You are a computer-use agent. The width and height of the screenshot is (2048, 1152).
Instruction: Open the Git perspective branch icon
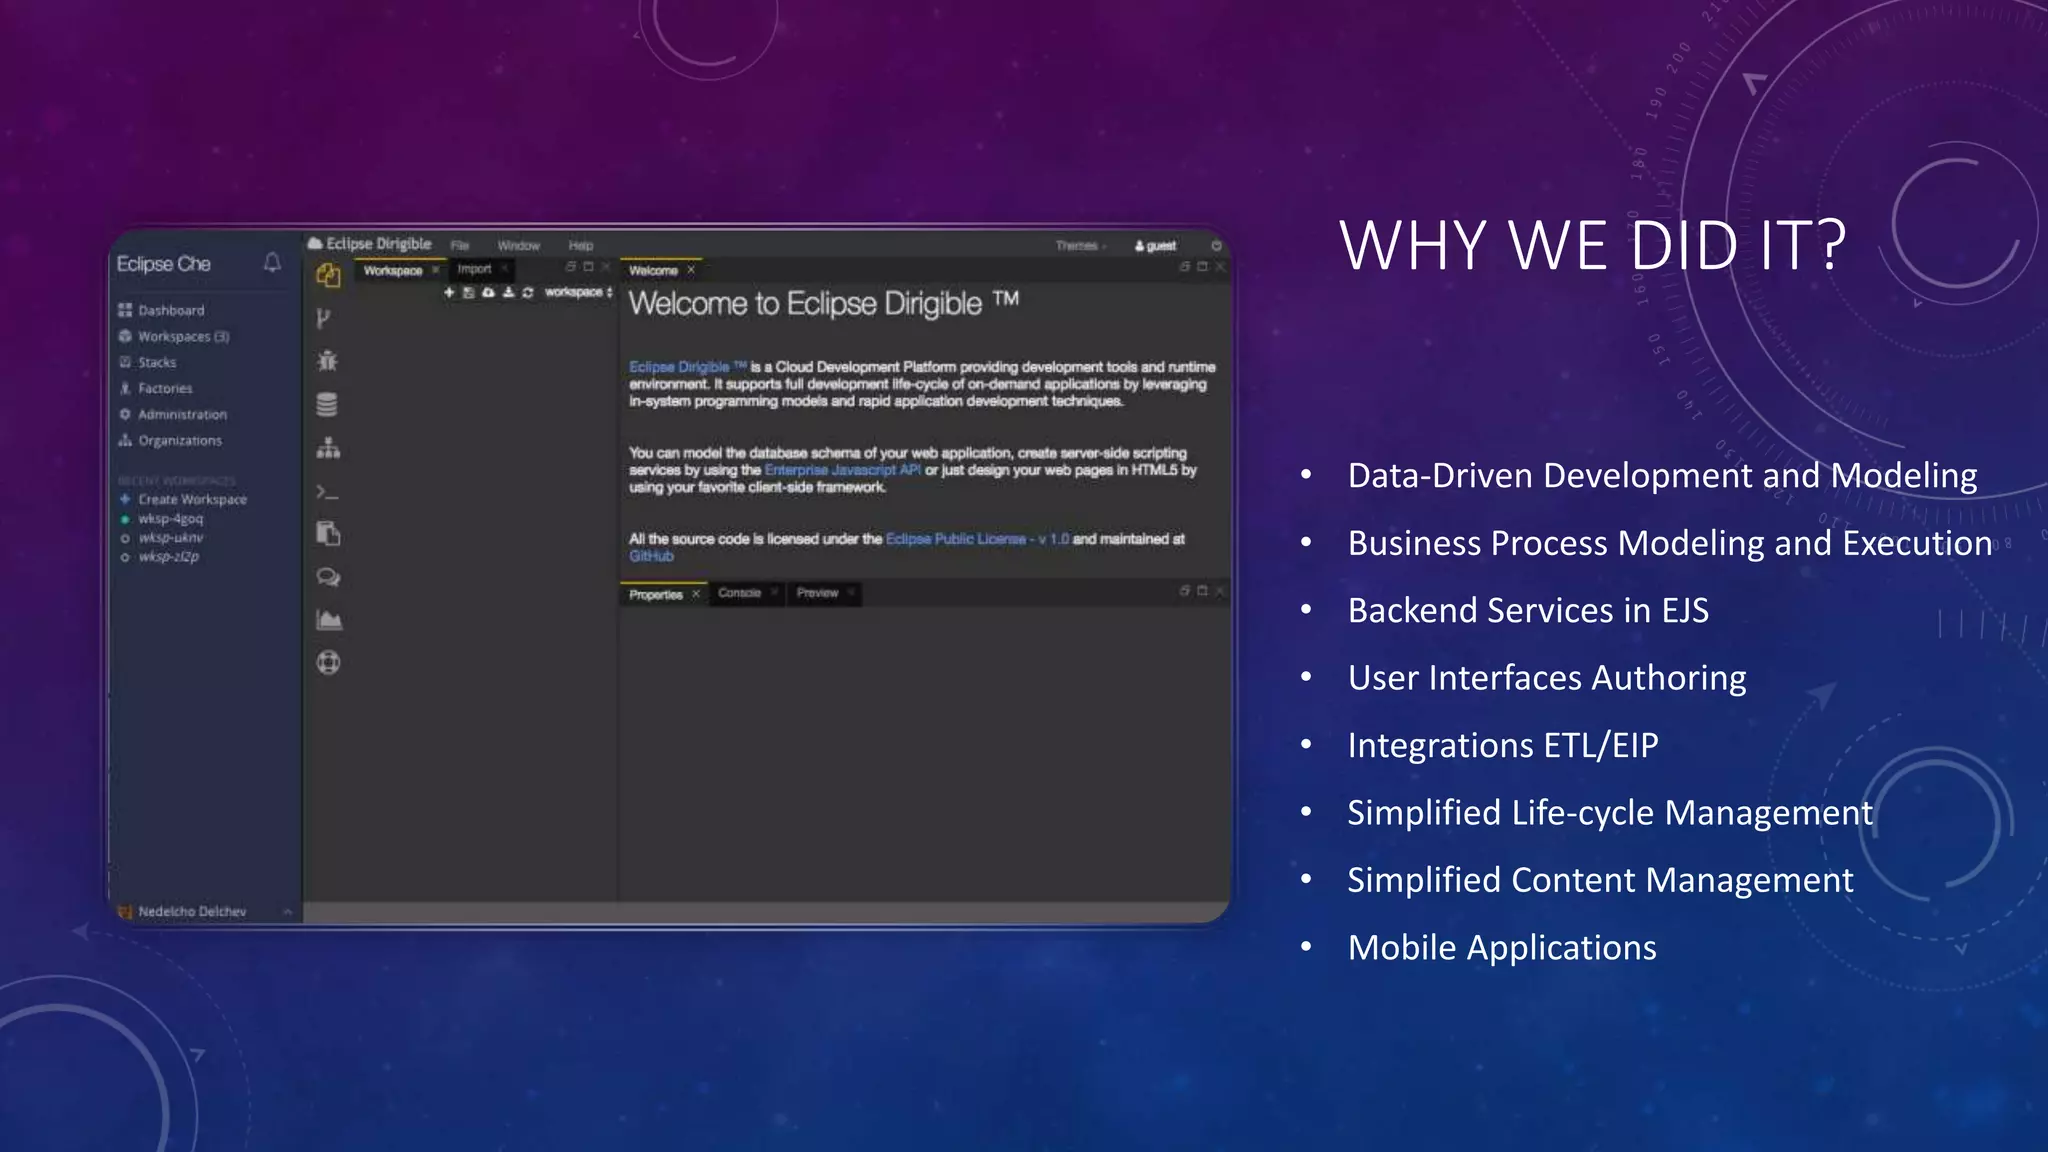(323, 319)
